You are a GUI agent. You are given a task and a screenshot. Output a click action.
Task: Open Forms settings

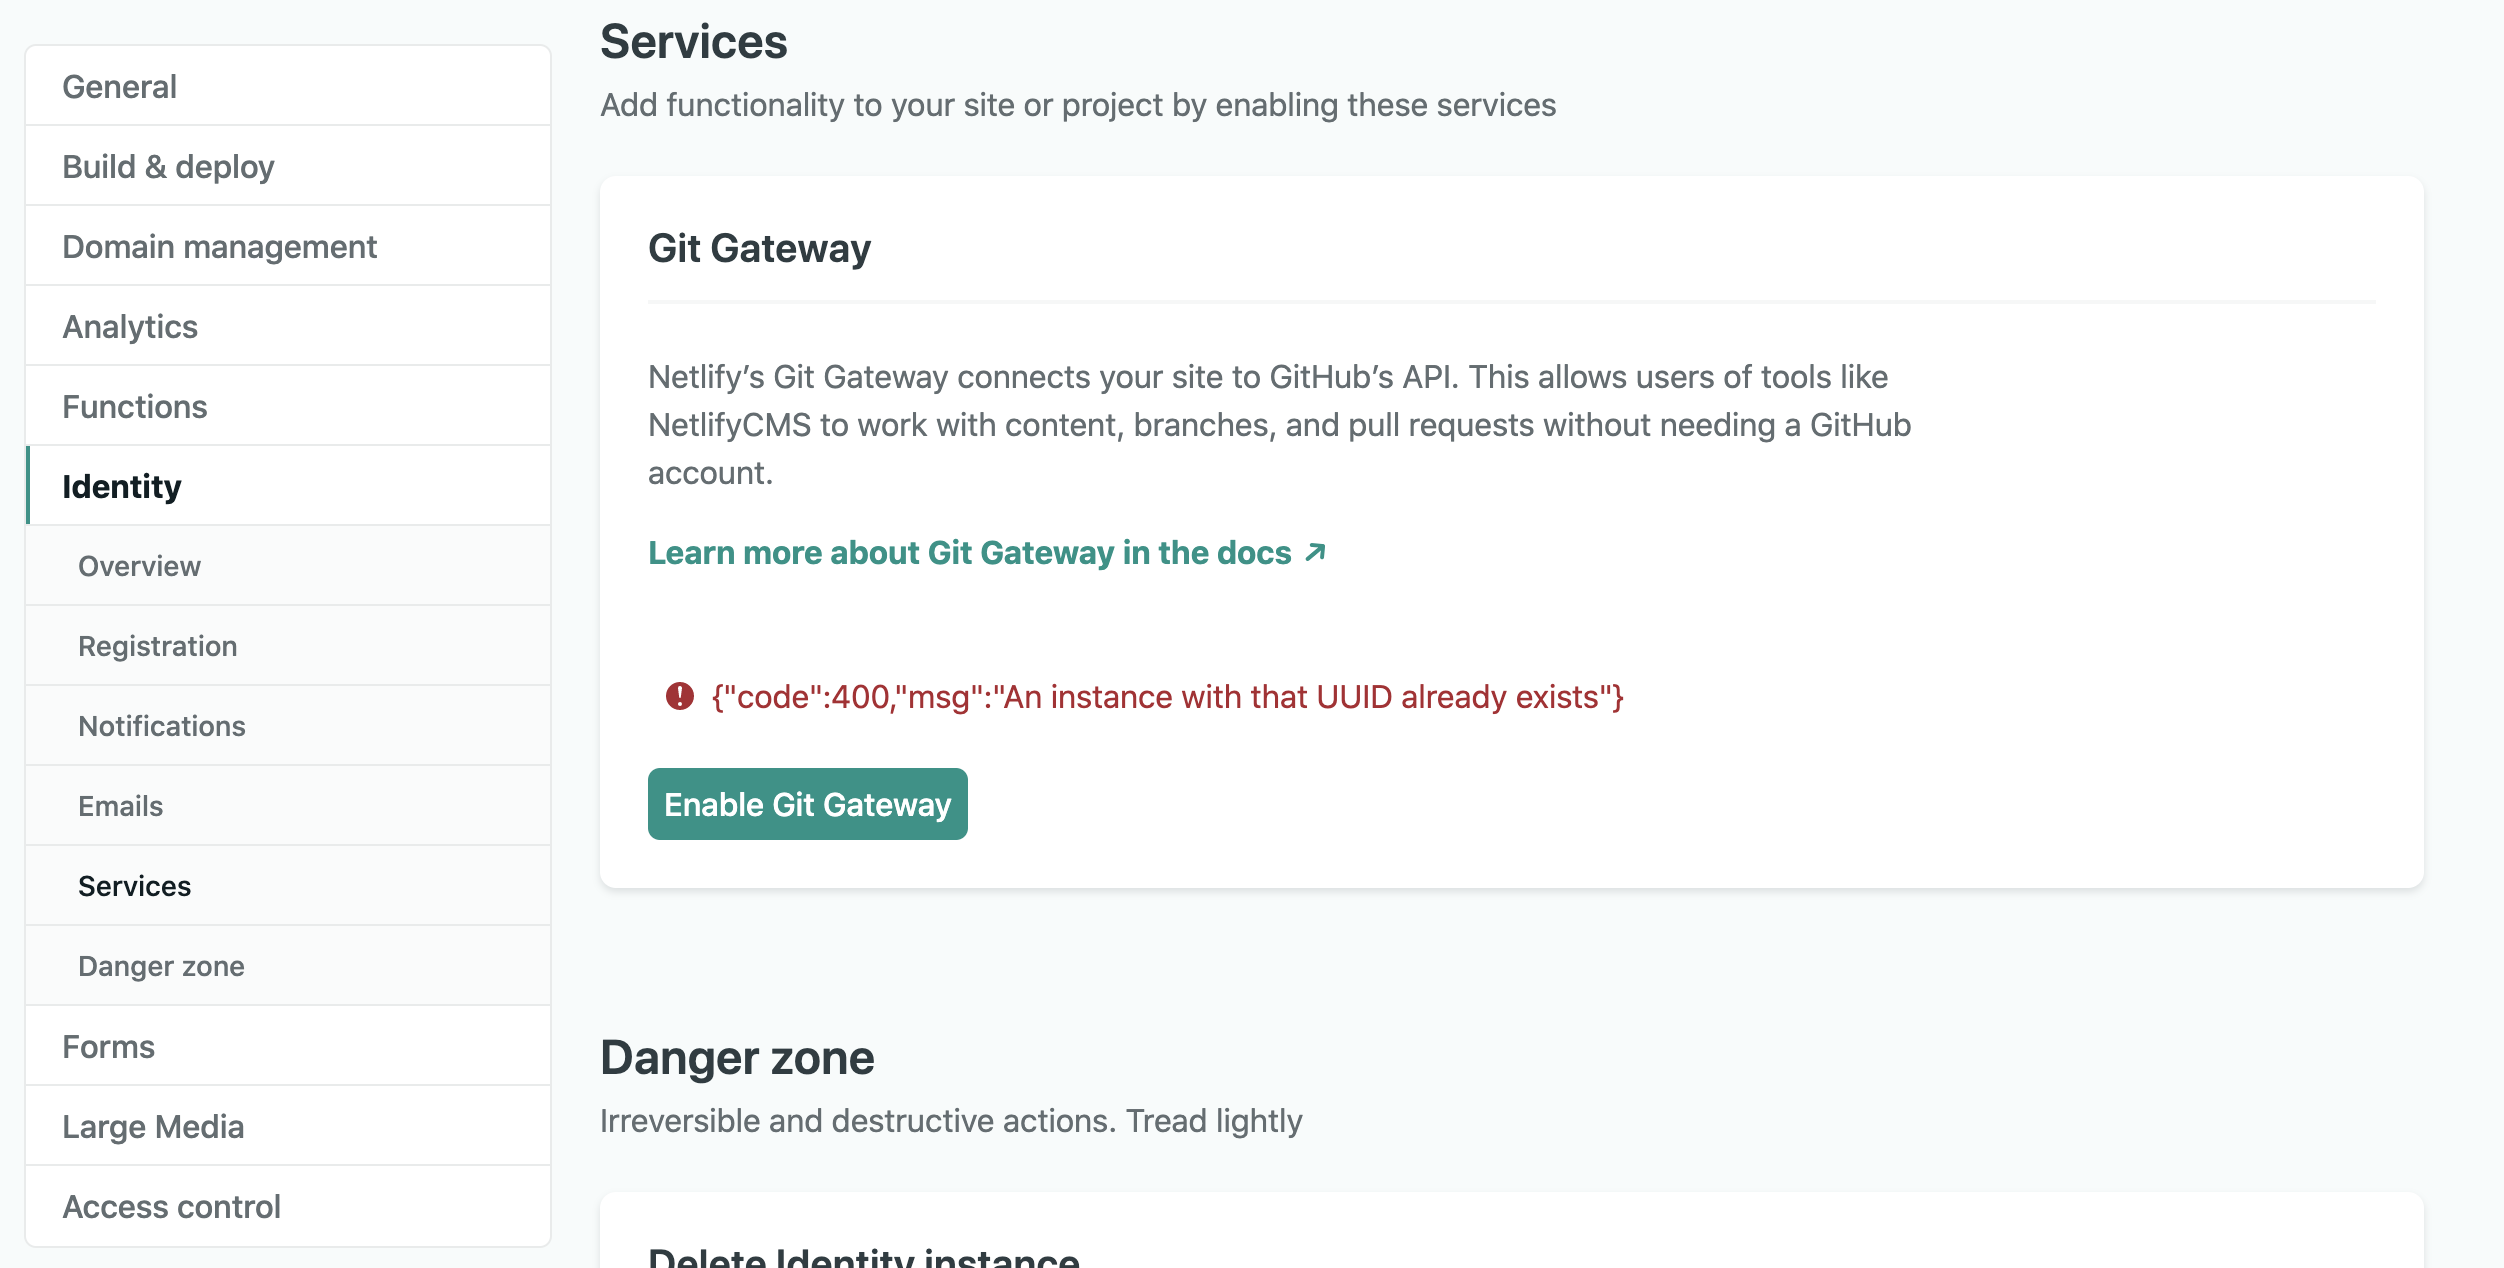(x=288, y=1046)
